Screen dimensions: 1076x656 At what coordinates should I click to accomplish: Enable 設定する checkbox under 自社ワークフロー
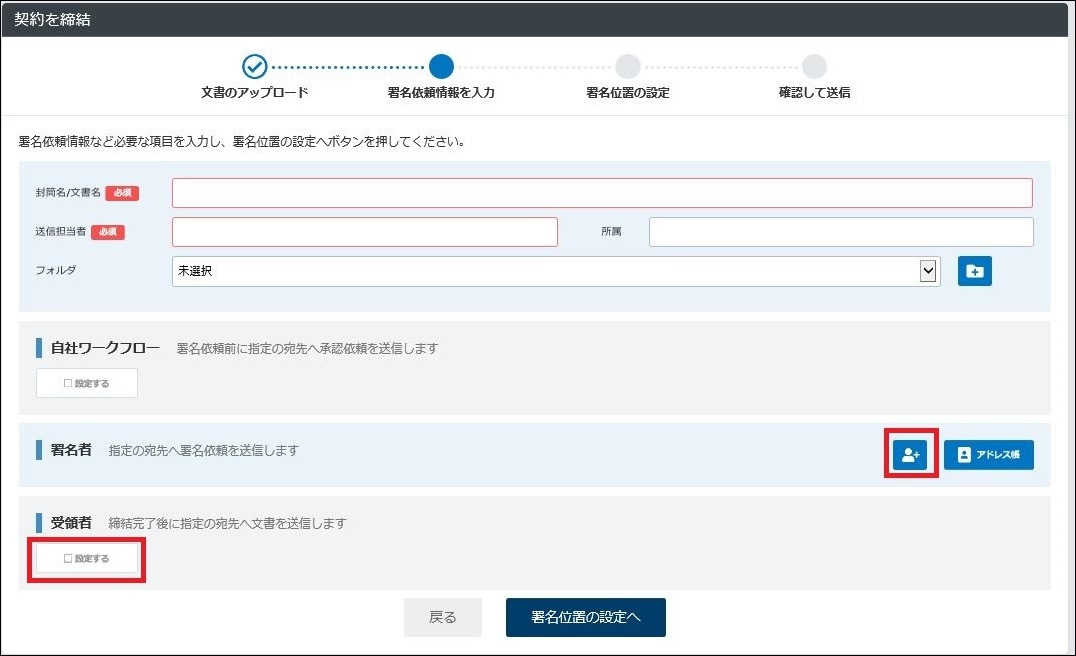coord(86,383)
